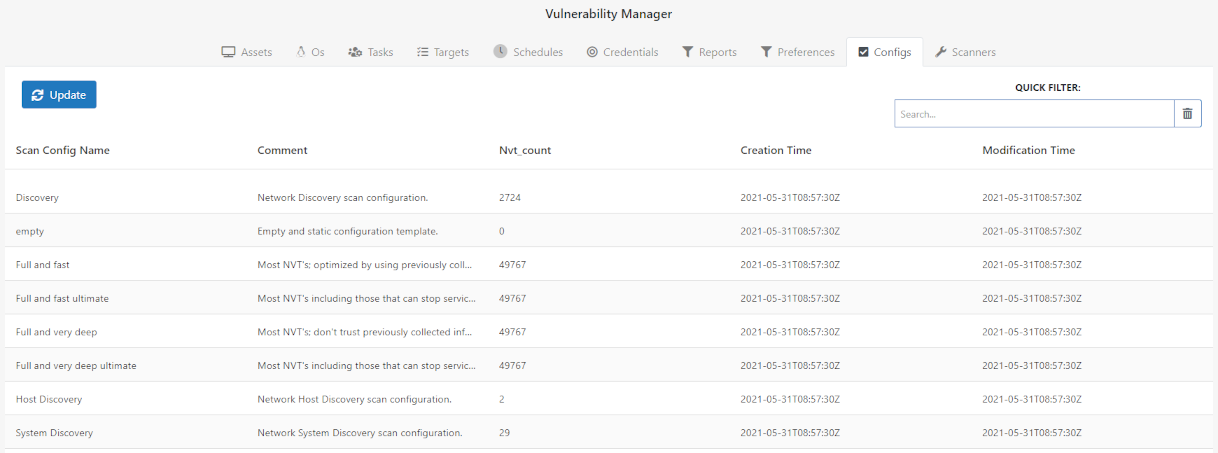Screen dimensions: 1218x453
Task: Click the 'Most NVT's; optimized by using' comment
Action: point(364,265)
